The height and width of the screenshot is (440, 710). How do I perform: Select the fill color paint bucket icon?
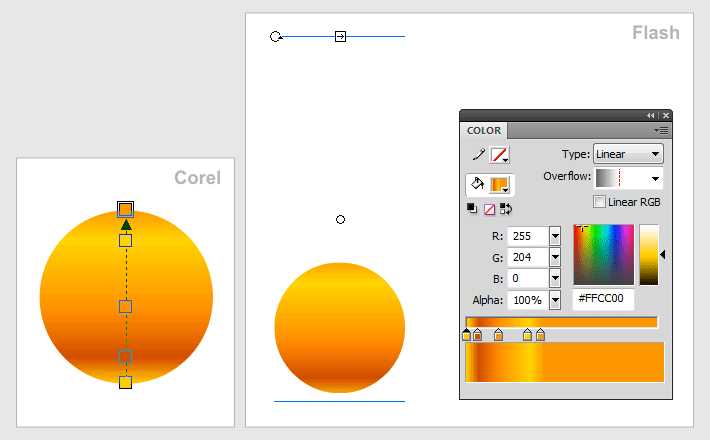(477, 184)
